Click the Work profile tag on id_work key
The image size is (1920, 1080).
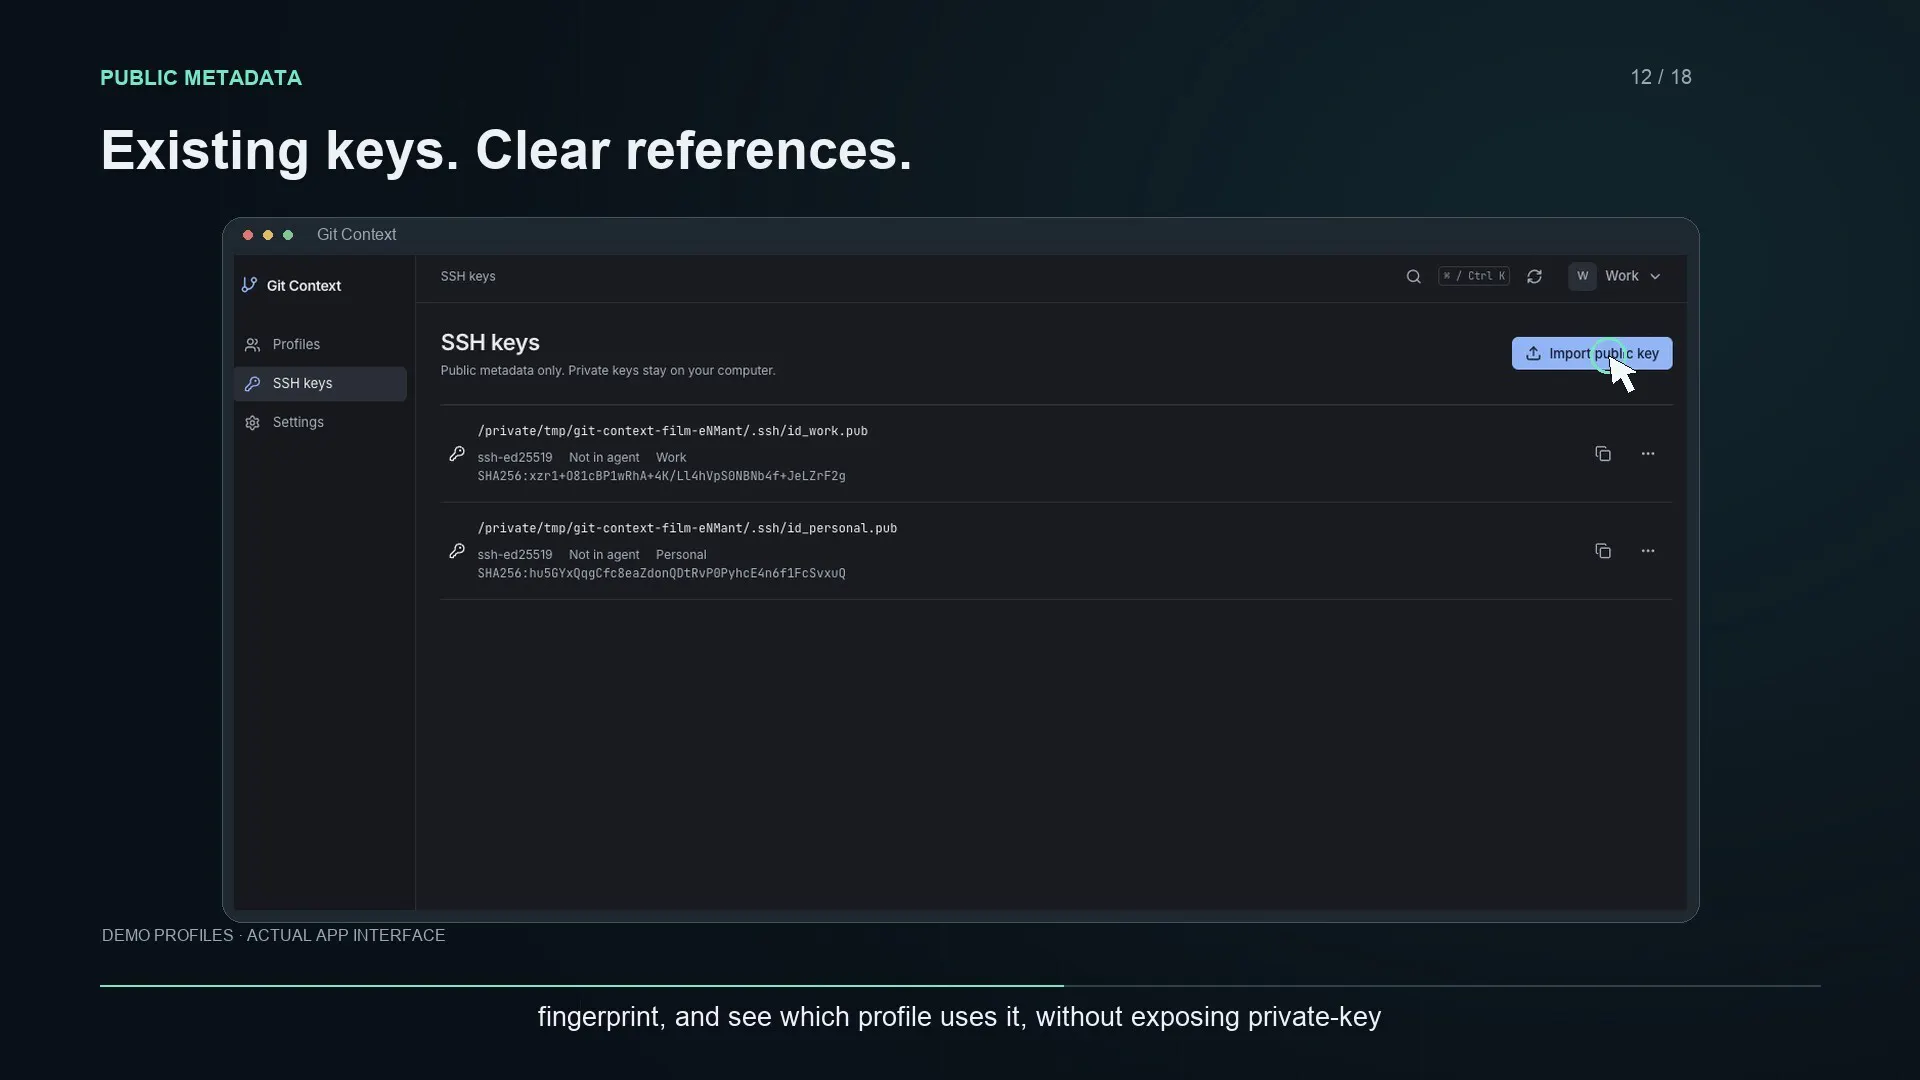[x=671, y=458]
